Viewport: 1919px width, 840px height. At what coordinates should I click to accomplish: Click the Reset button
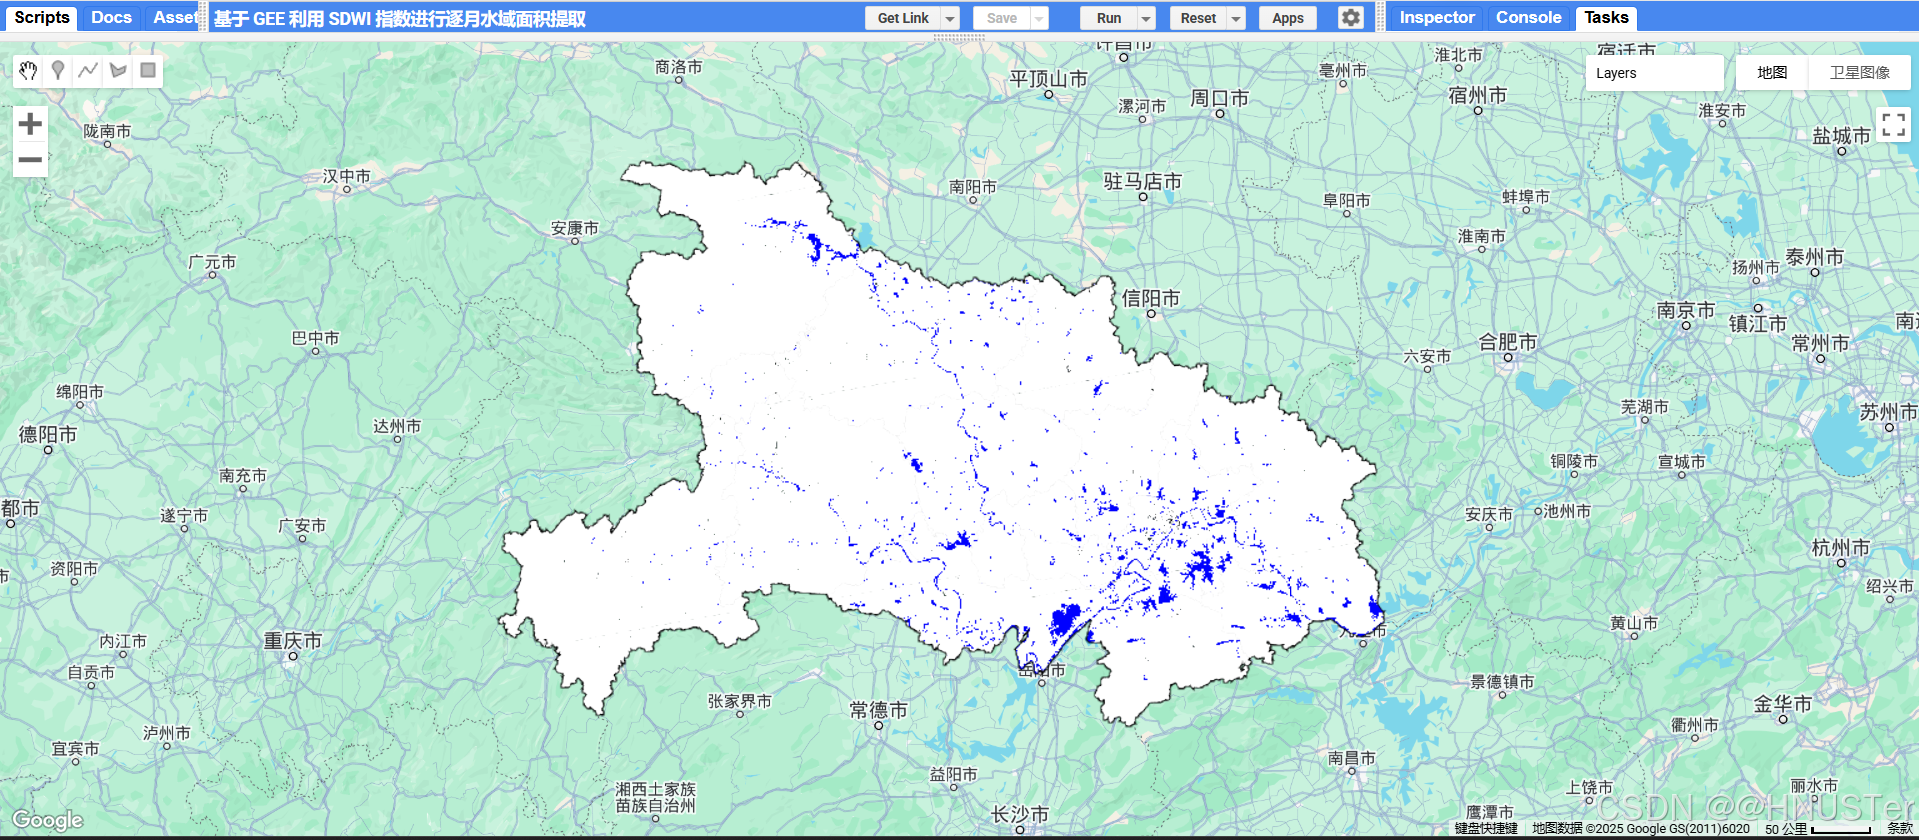1198,18
